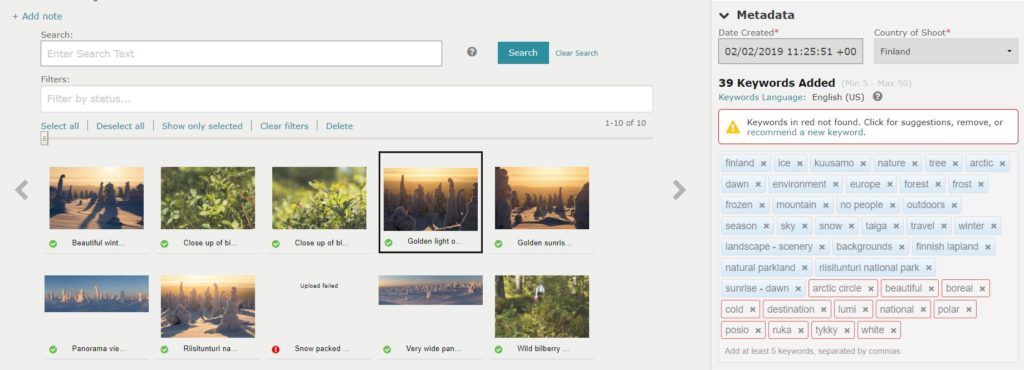Click the Date Created field
Viewport: 1024px width, 370px height.
pos(790,52)
